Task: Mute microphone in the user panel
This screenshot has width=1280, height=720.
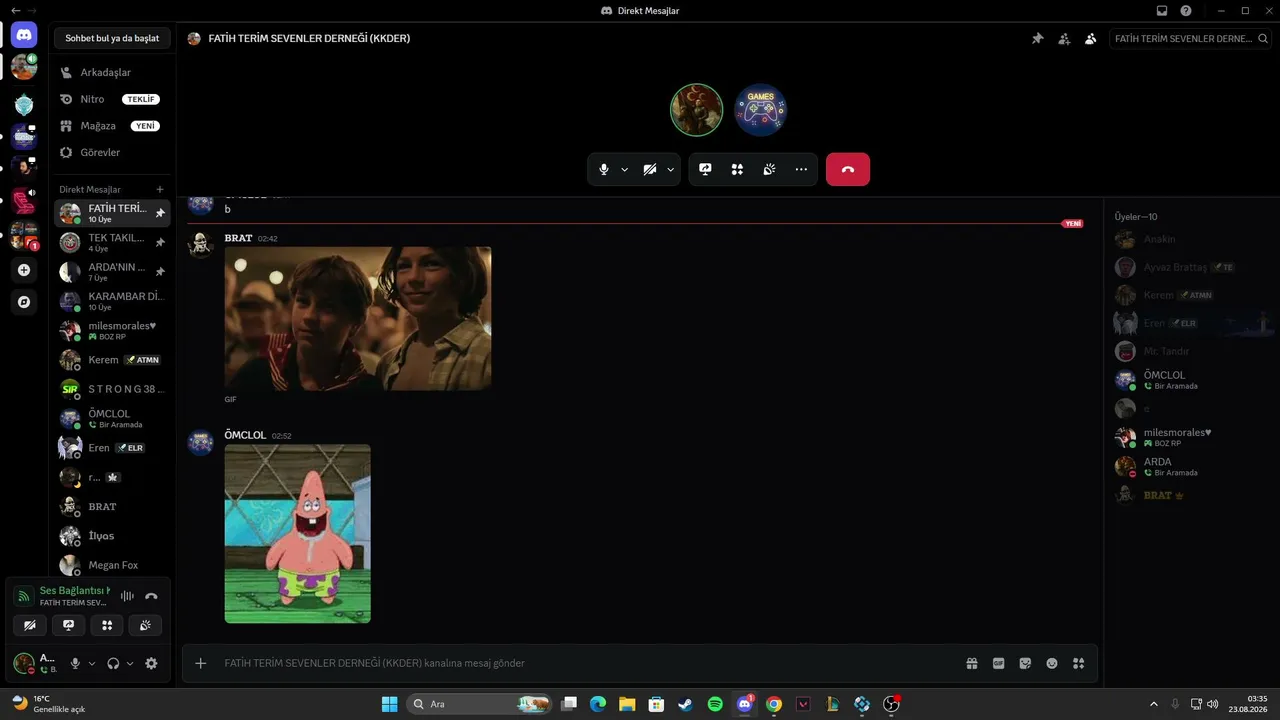Action: click(x=75, y=663)
